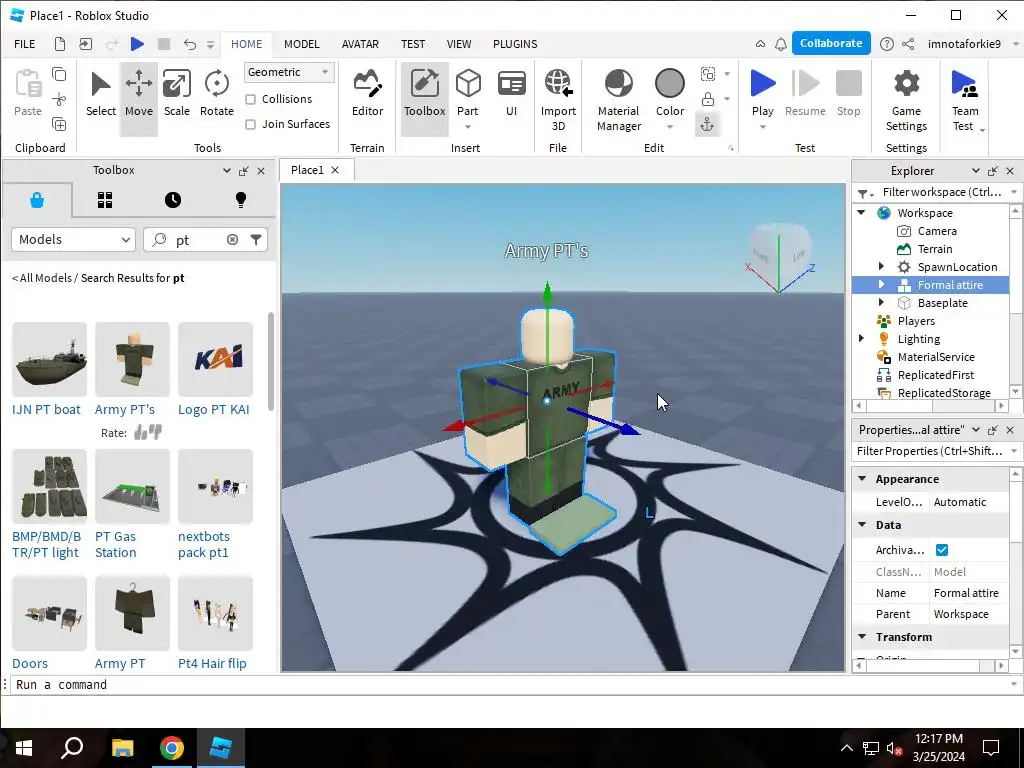Screen dimensions: 1024x768
Task: Select Terrain in Explorer
Action: tap(934, 249)
